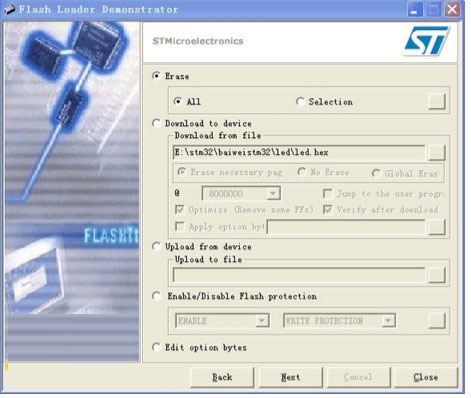Toggle Optimize (Remove some FFs) checkbox

pos(180,210)
